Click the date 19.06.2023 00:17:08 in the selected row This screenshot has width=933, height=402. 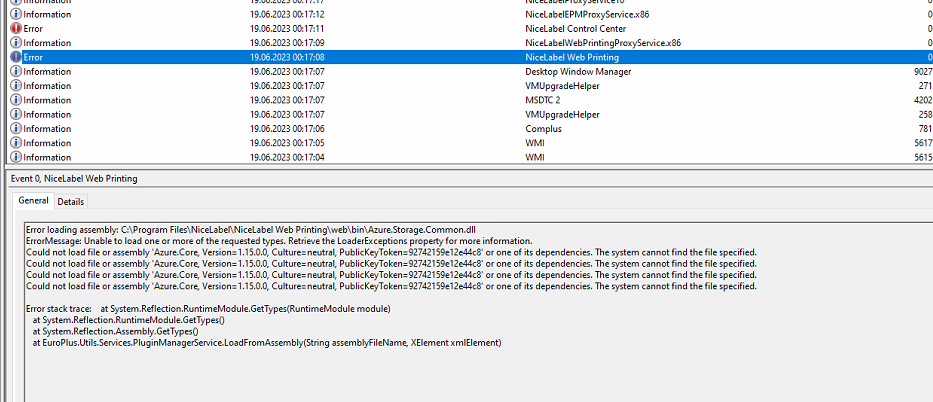coord(287,57)
